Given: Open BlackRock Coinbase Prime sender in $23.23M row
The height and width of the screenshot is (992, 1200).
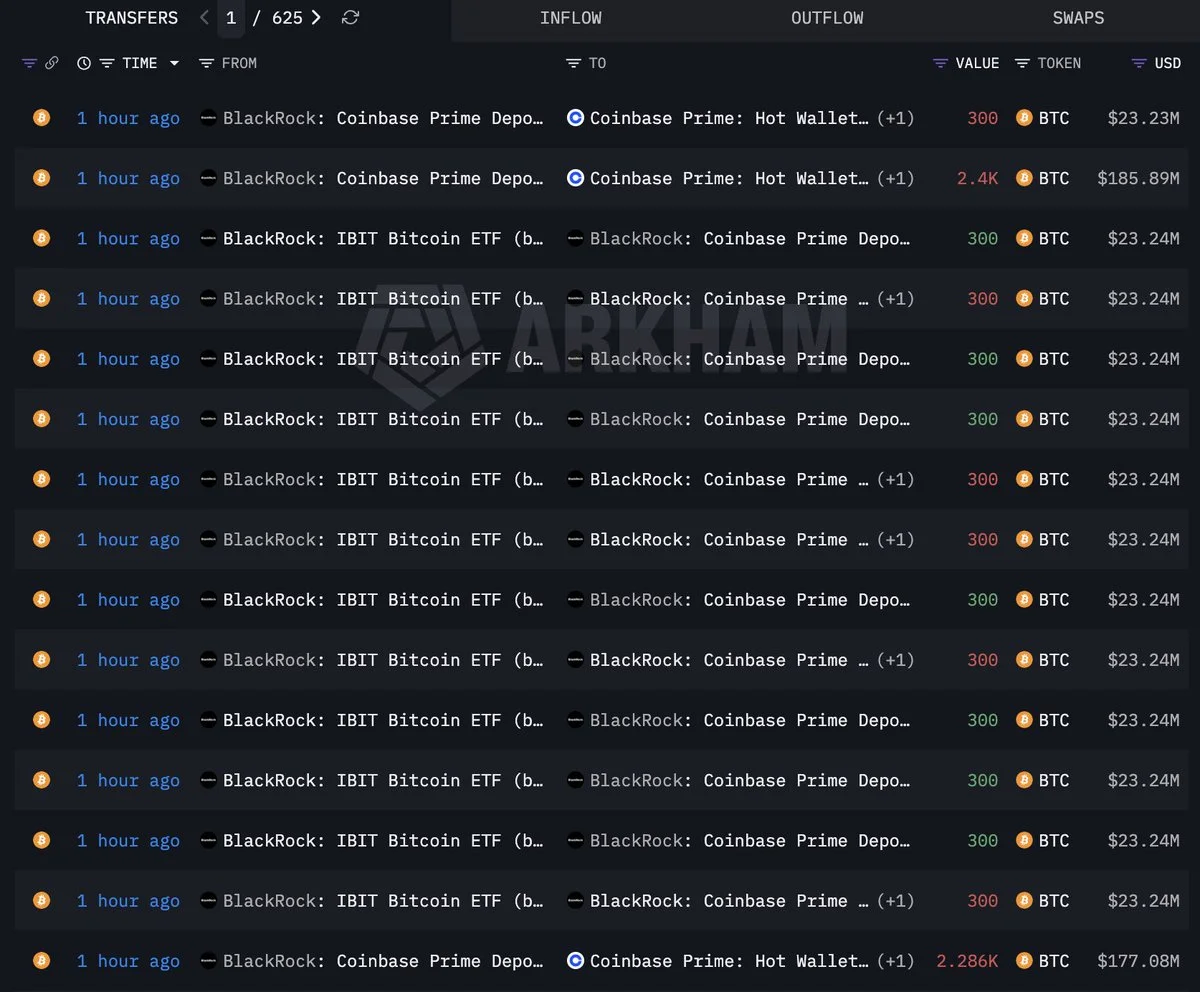Looking at the screenshot, I should pyautogui.click(x=383, y=118).
